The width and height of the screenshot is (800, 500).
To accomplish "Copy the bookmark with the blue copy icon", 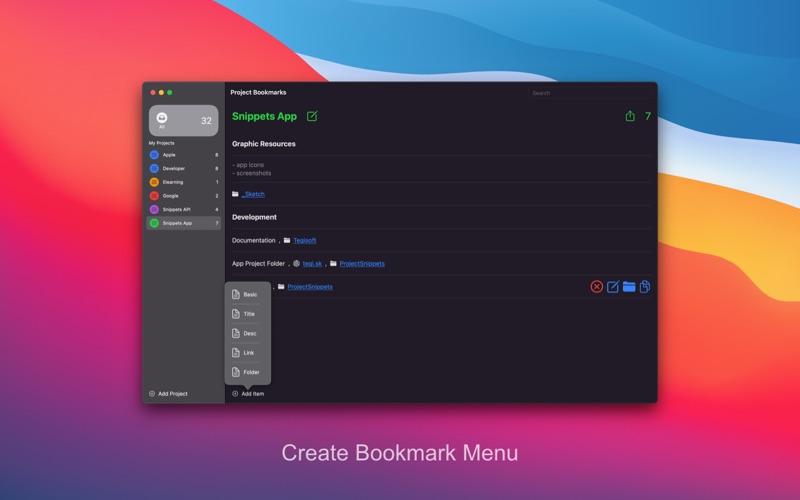I will click(x=645, y=287).
